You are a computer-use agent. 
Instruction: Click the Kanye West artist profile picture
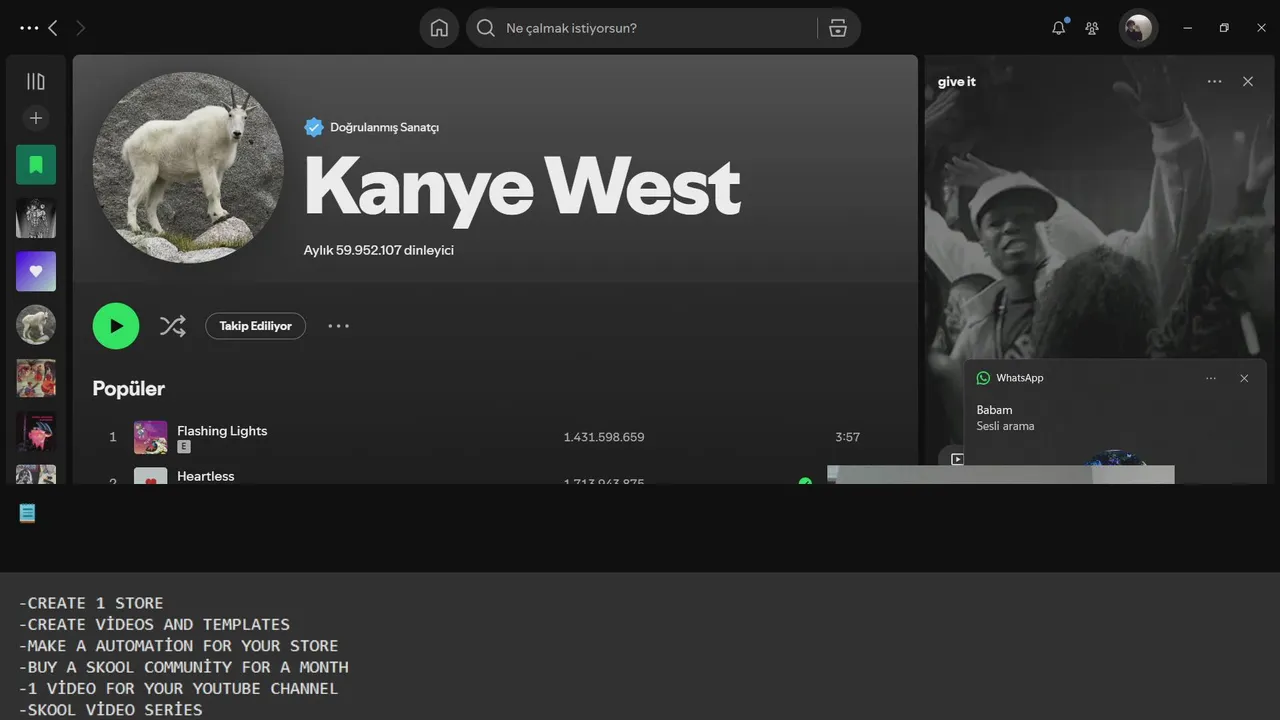(188, 167)
